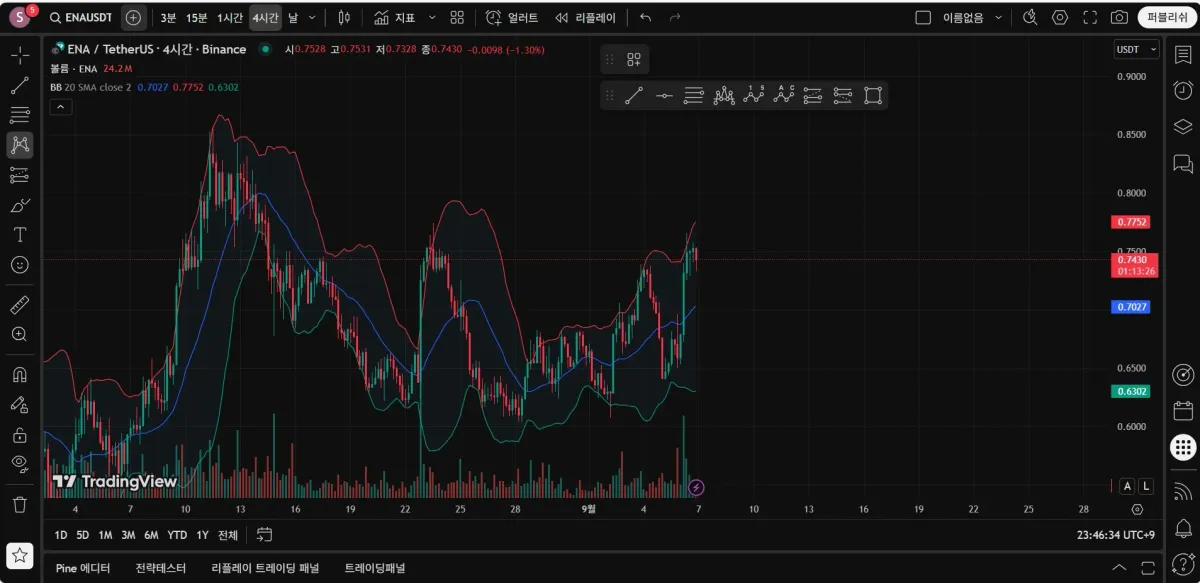Hide all drawings with the eye icon

pos(19,463)
